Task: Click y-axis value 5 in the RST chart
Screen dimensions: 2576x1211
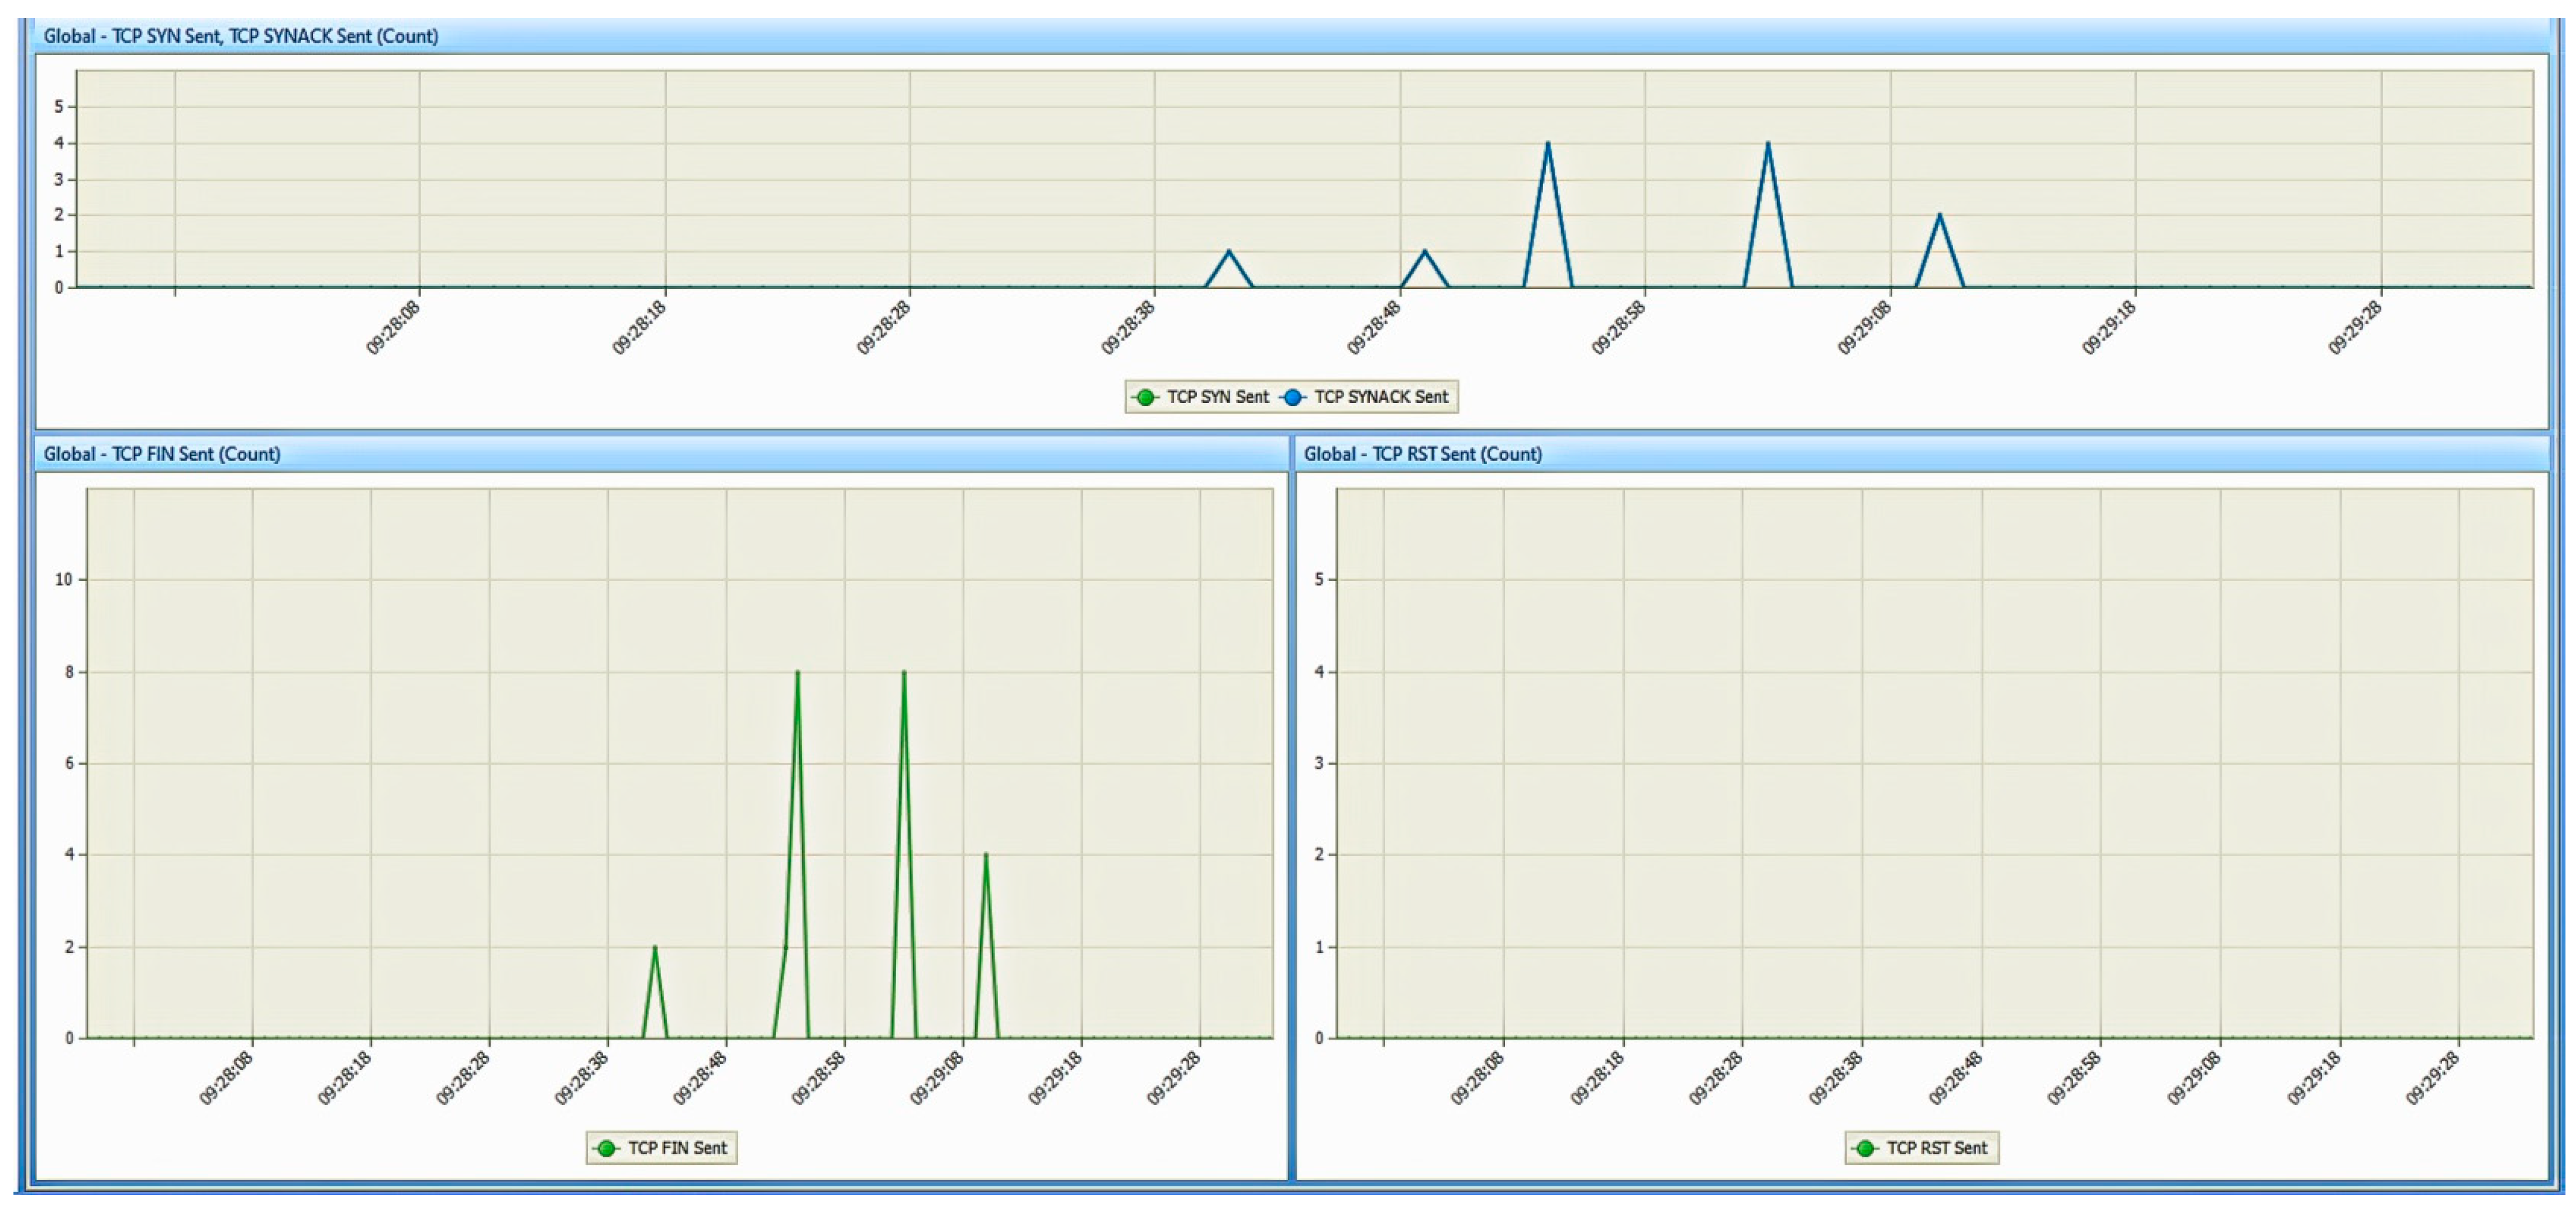Action: (x=1319, y=580)
